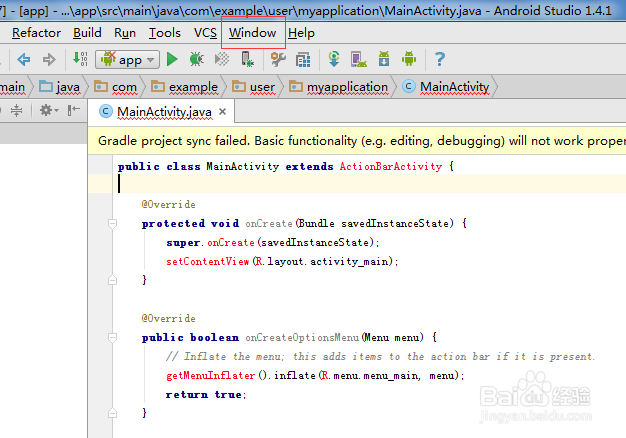The image size is (626, 438).
Task: Select the myapplication breadcrumb folder
Action: tap(339, 87)
